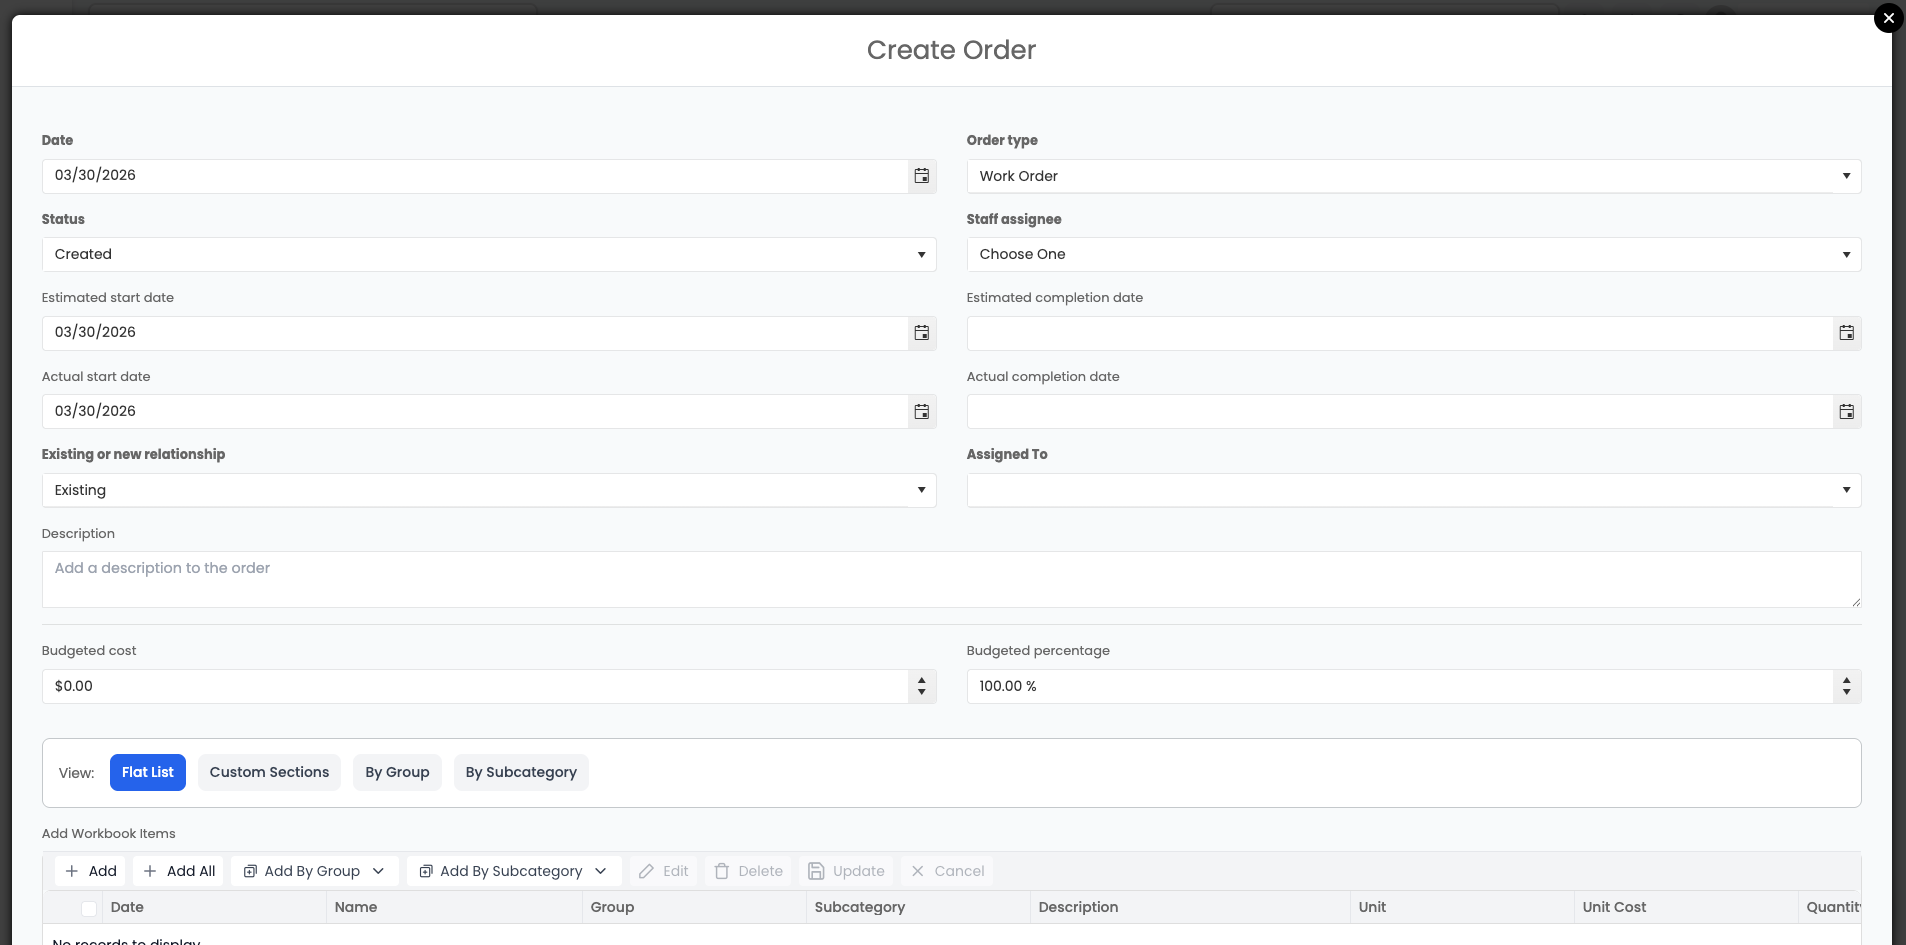
Task: Open calendar picker for Date field
Action: (921, 176)
